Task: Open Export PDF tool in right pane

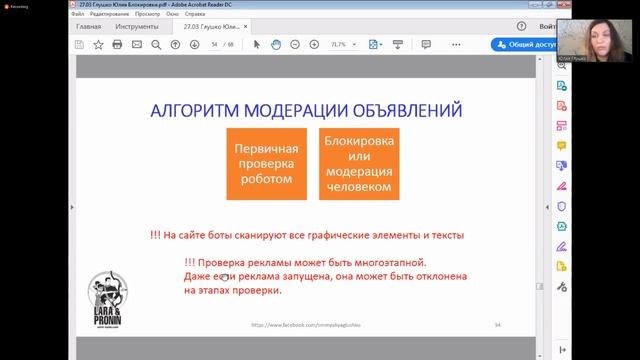Action: click(x=562, y=86)
